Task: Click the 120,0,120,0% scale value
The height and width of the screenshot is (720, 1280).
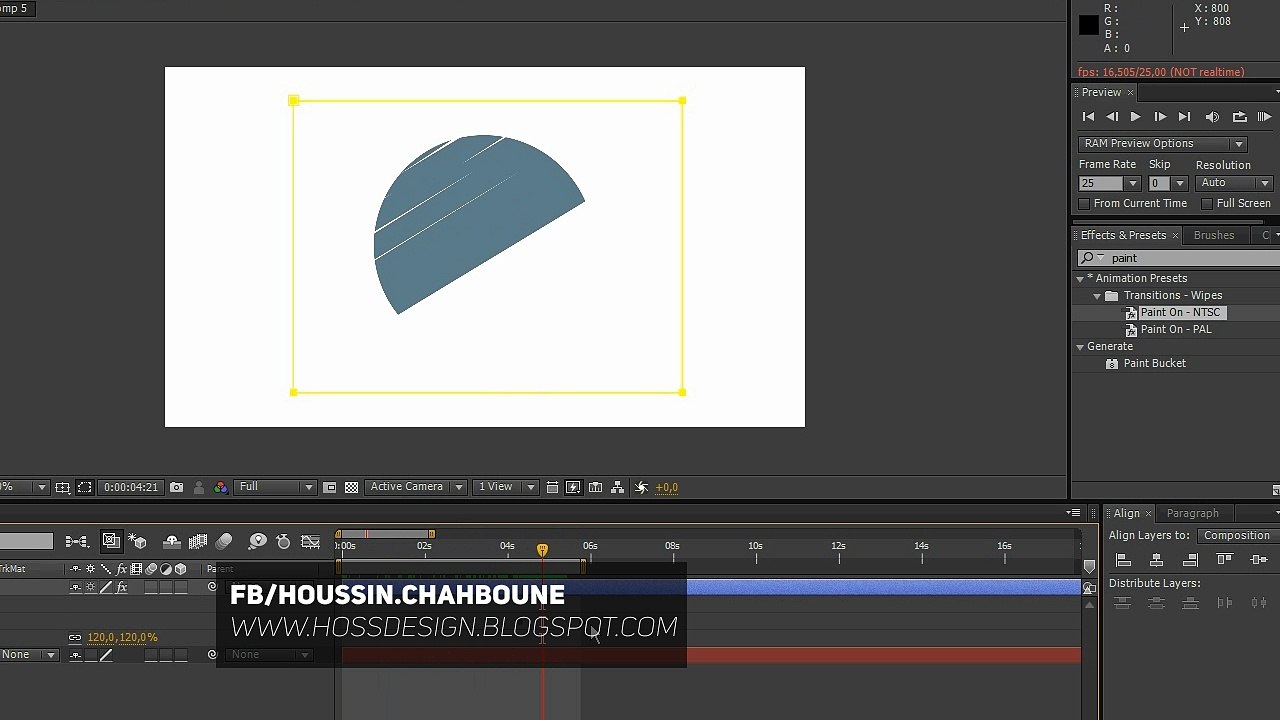Action: click(122, 638)
